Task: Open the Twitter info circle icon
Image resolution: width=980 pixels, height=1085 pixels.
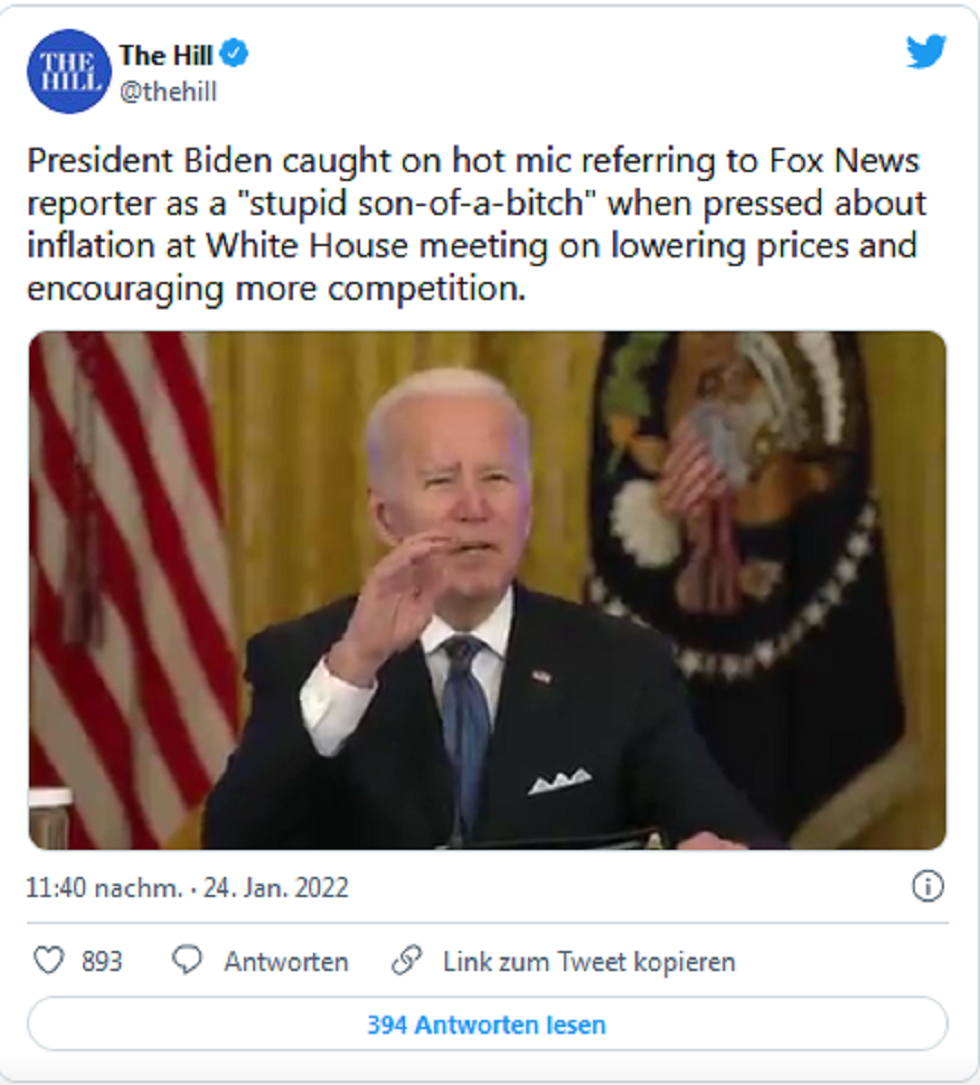Action: [927, 886]
